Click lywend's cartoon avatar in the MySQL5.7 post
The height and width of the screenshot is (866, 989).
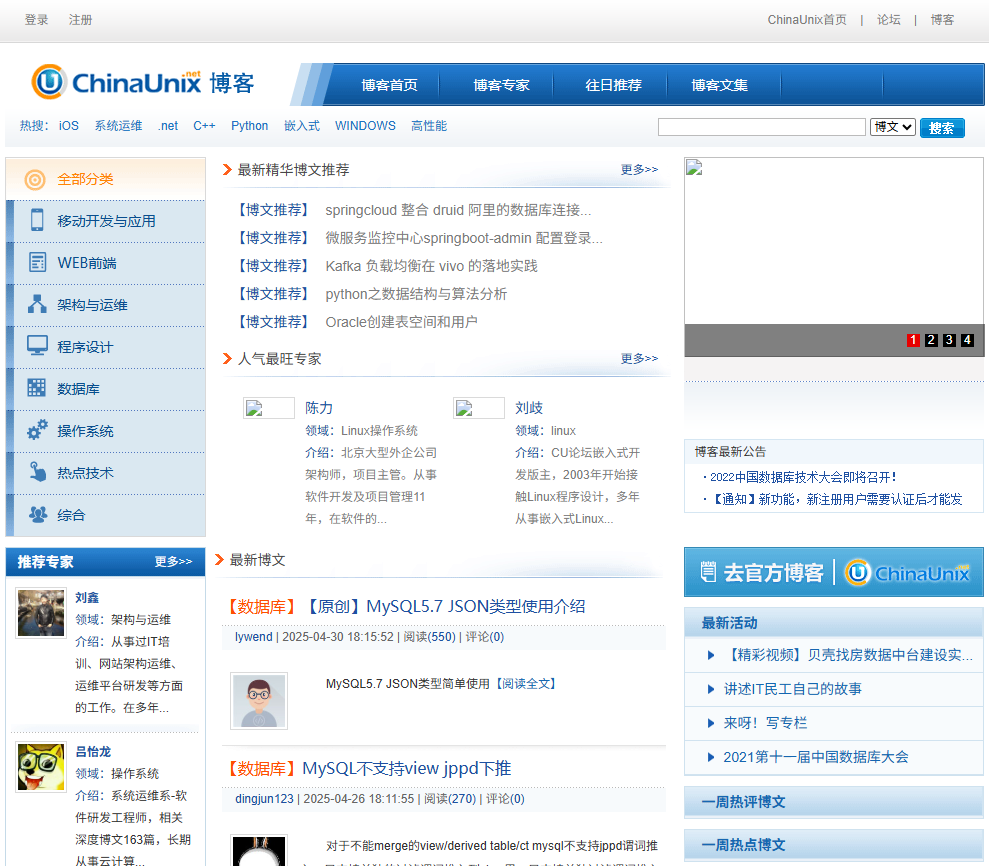259,701
